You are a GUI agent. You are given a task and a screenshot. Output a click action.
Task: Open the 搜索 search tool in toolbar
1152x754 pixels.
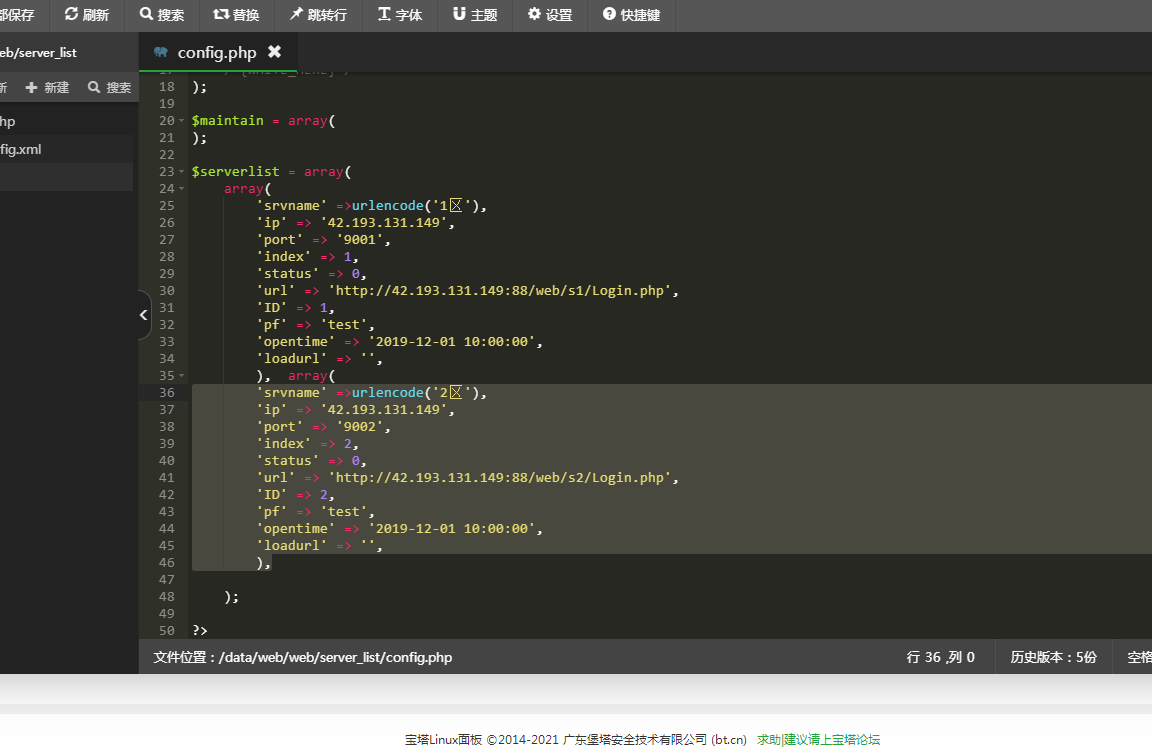[x=162, y=15]
